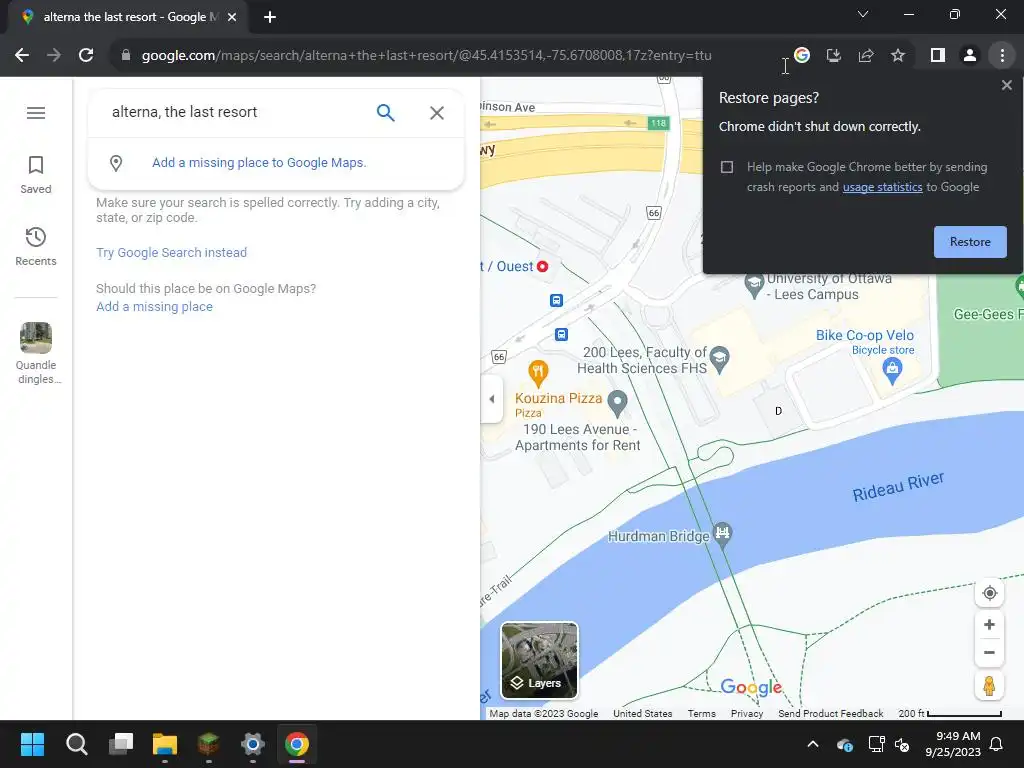The width and height of the screenshot is (1024, 768).
Task: Zoom in on the map
Action: (x=989, y=624)
